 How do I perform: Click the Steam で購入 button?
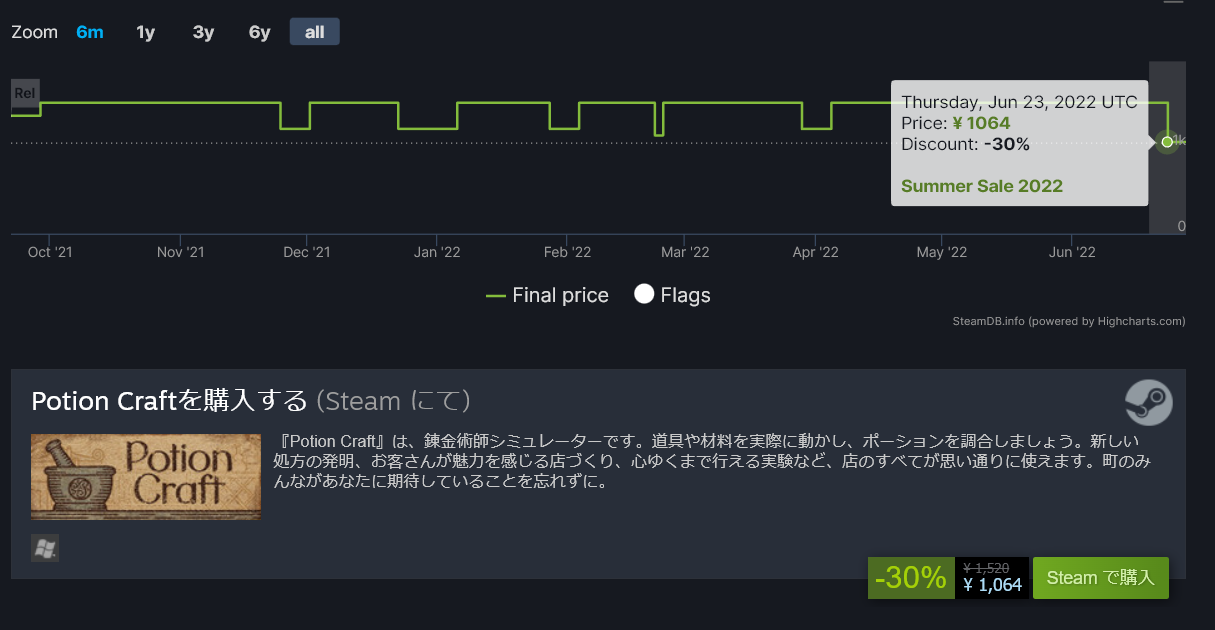coord(1100,578)
